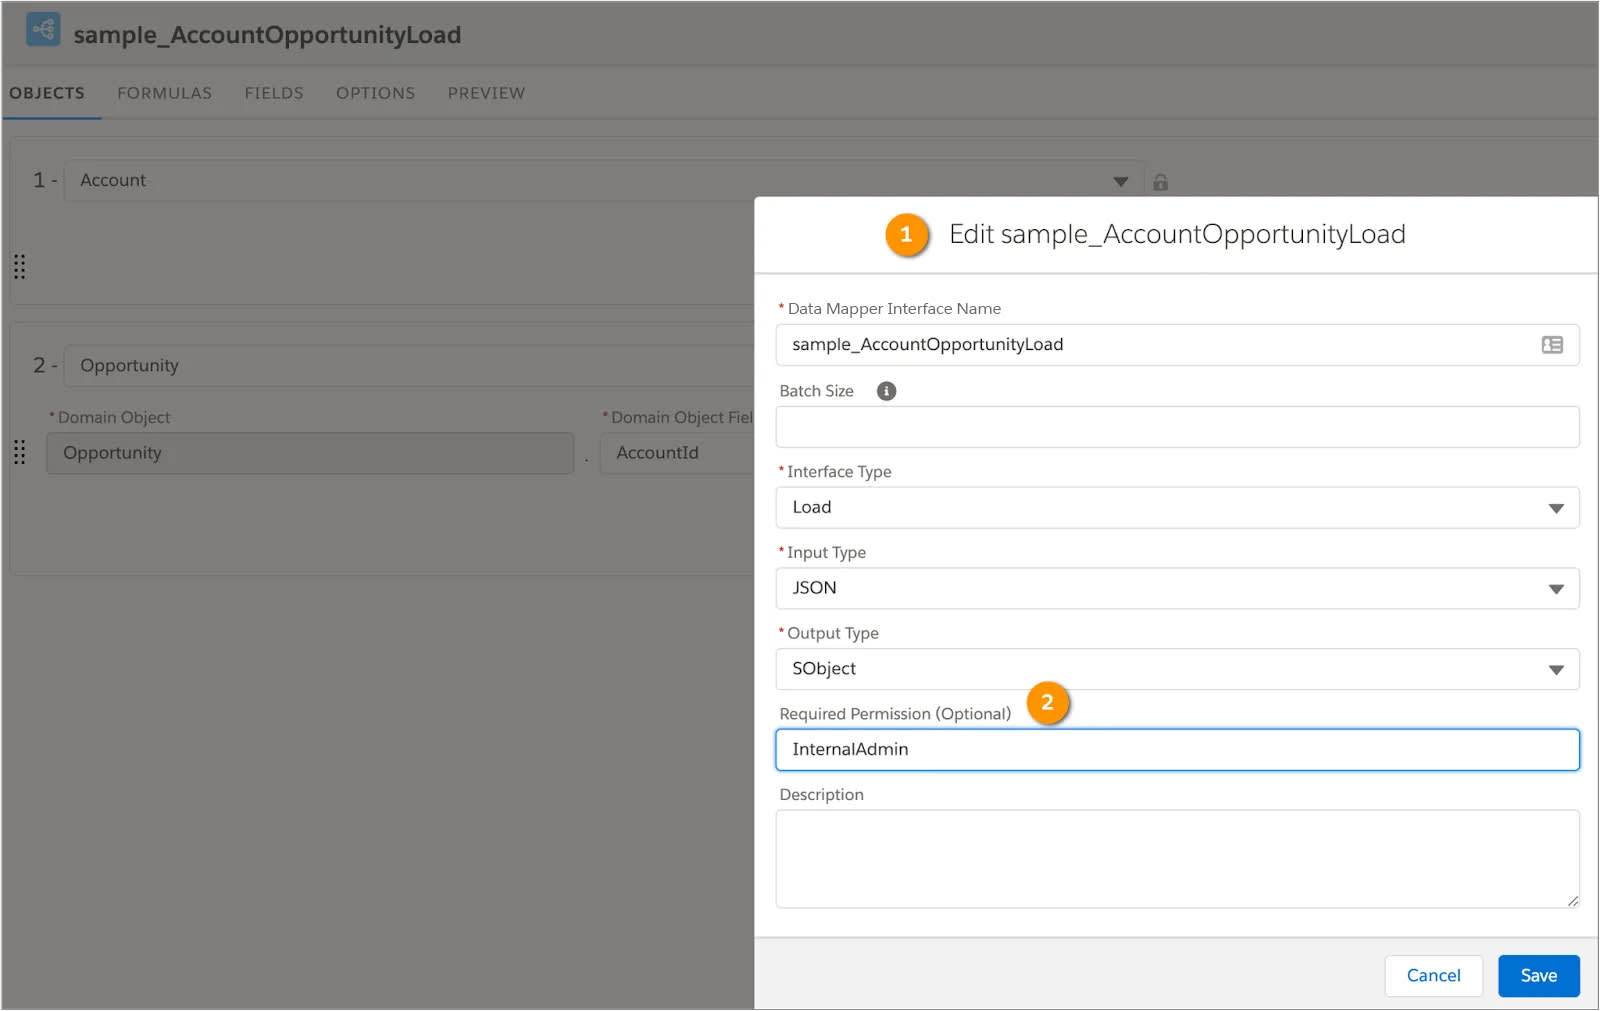Click the Domain Object field showing Opportunity
The width and height of the screenshot is (1600, 1011).
pyautogui.click(x=310, y=453)
